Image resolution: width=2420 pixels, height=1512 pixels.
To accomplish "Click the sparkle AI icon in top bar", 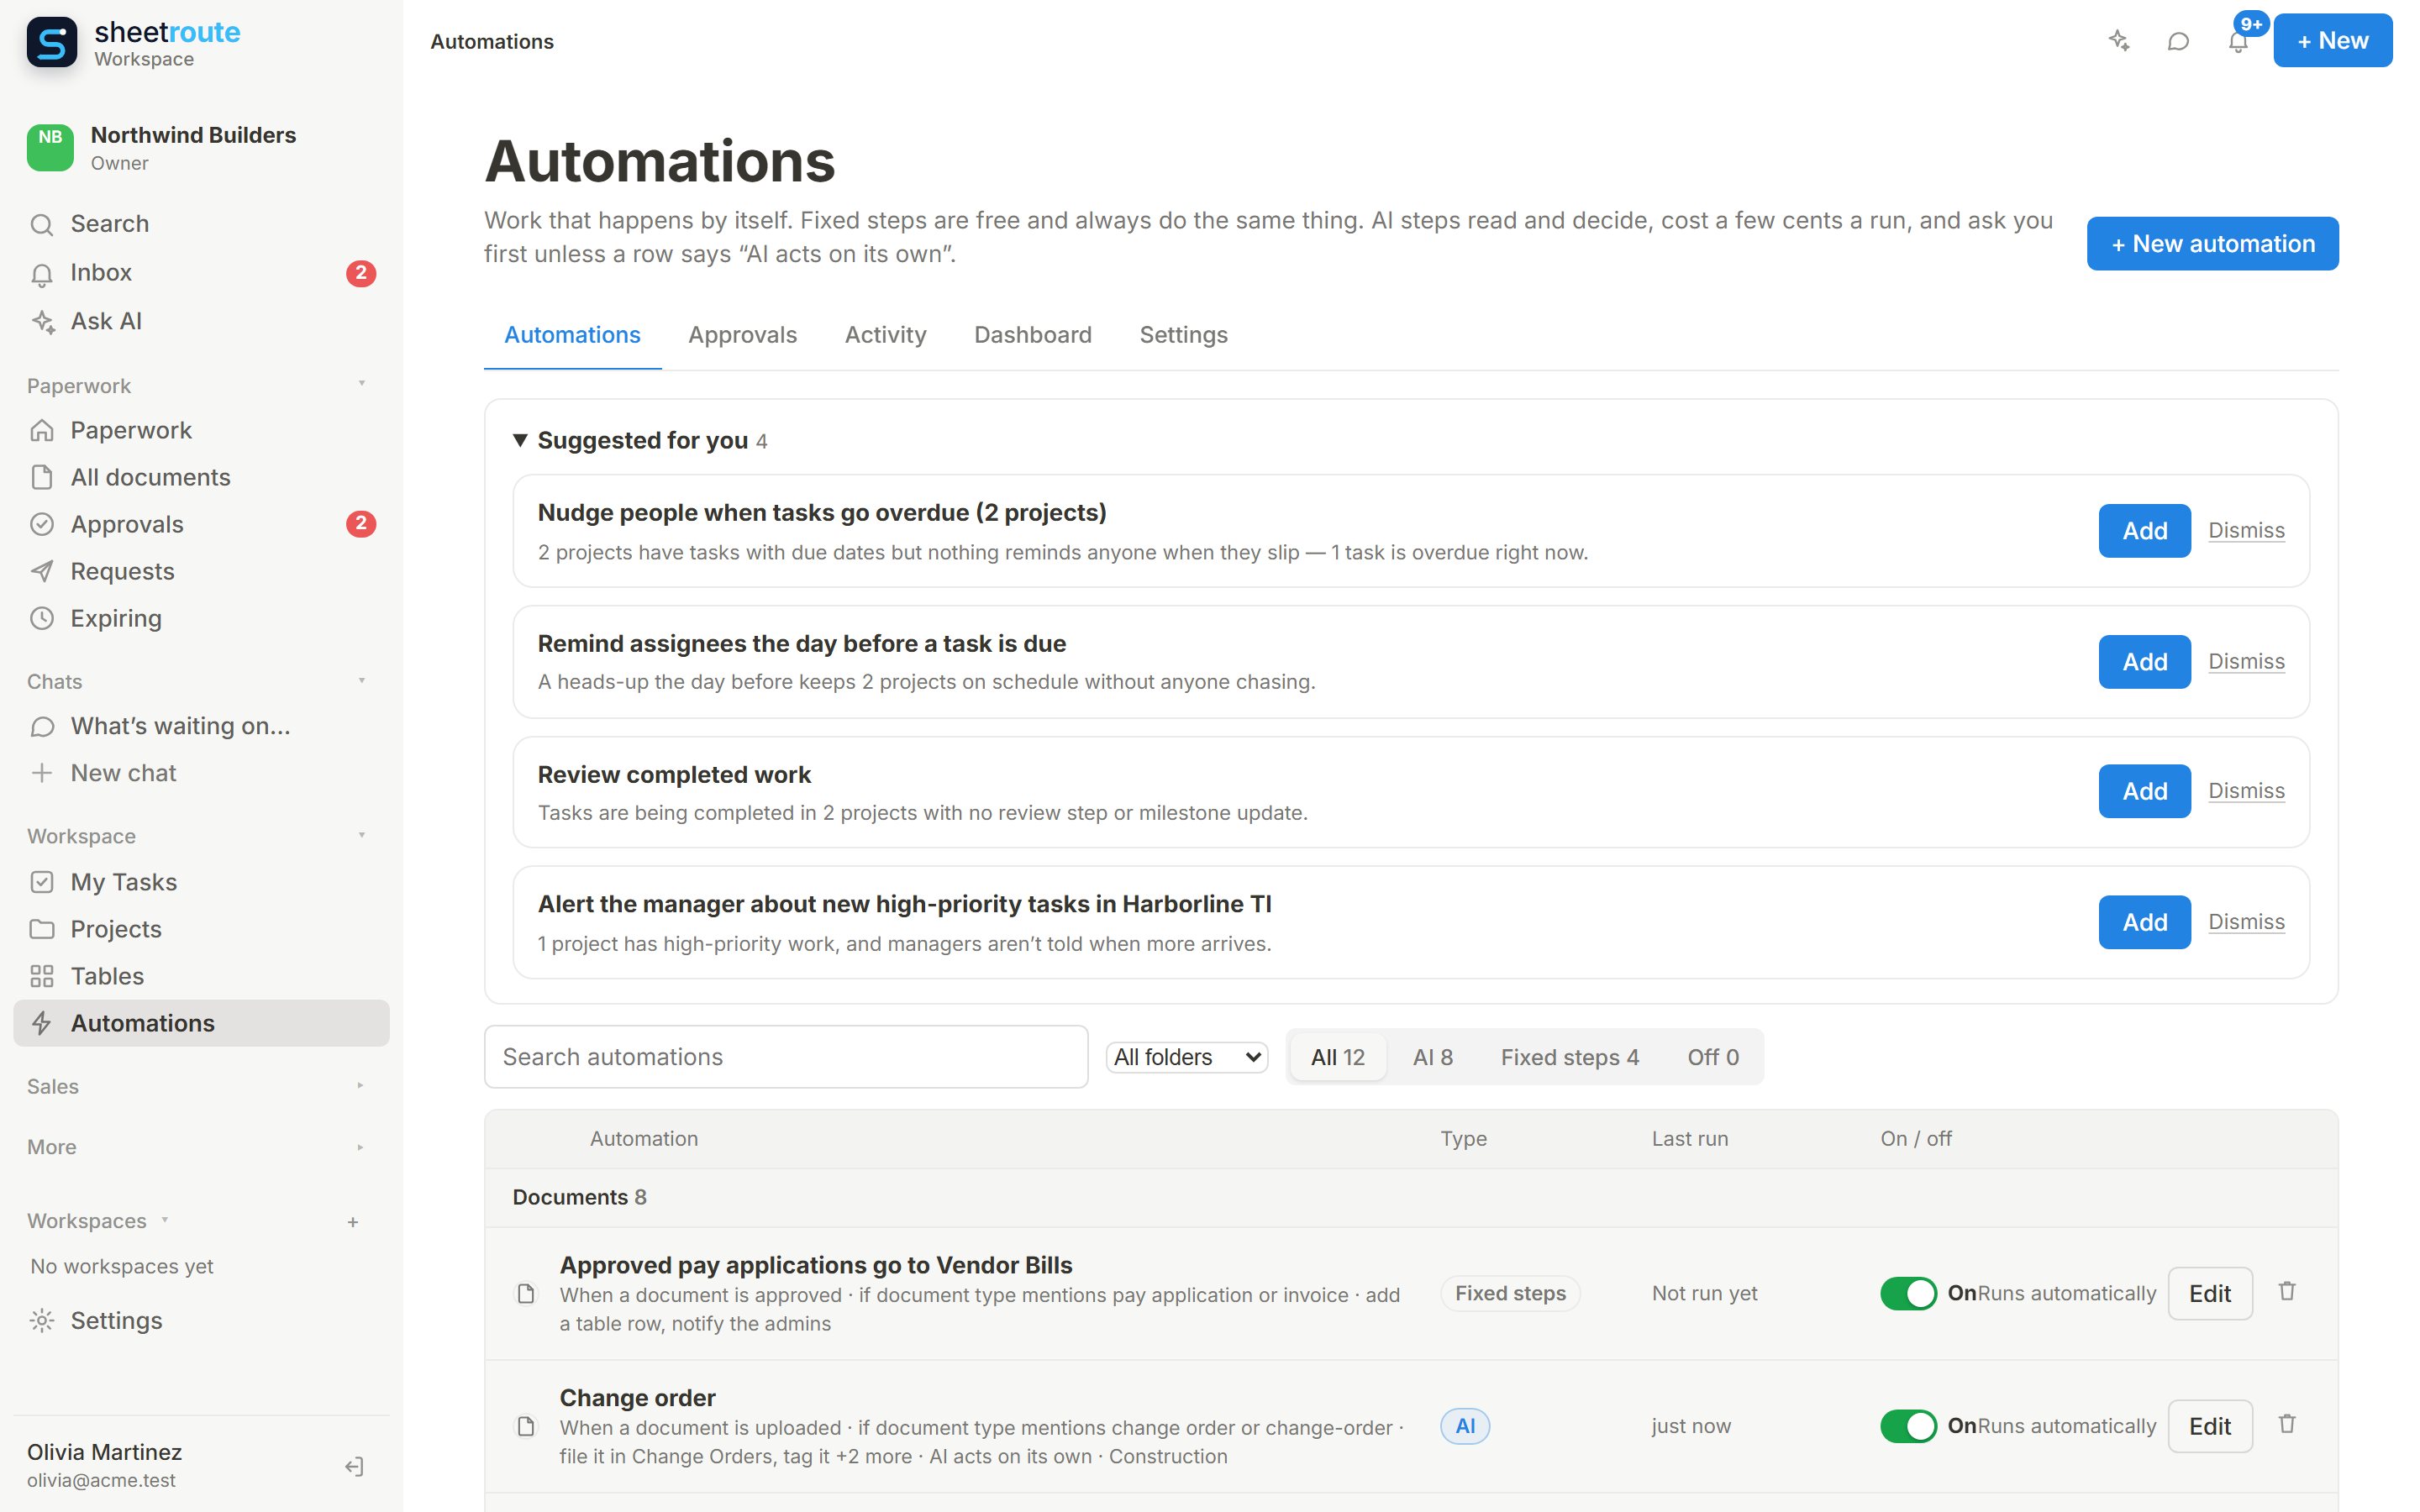I will click(2118, 41).
